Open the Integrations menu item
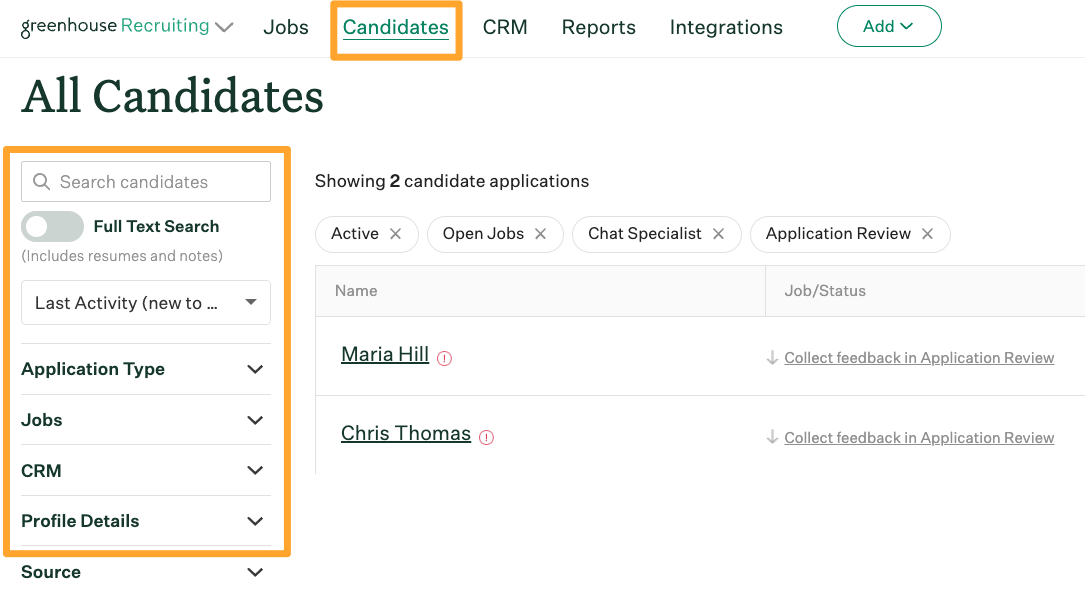 [x=726, y=27]
